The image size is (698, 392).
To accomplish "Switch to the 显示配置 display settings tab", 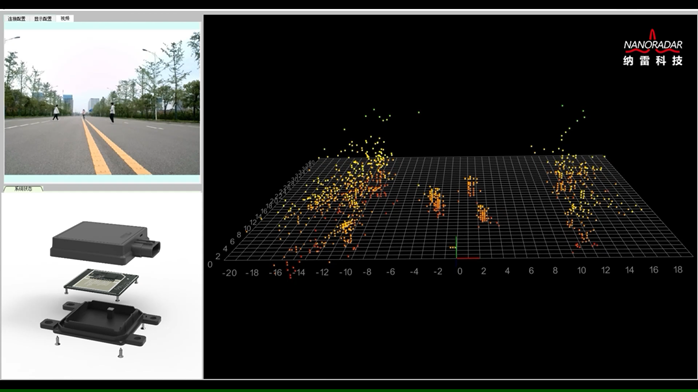I will point(43,19).
